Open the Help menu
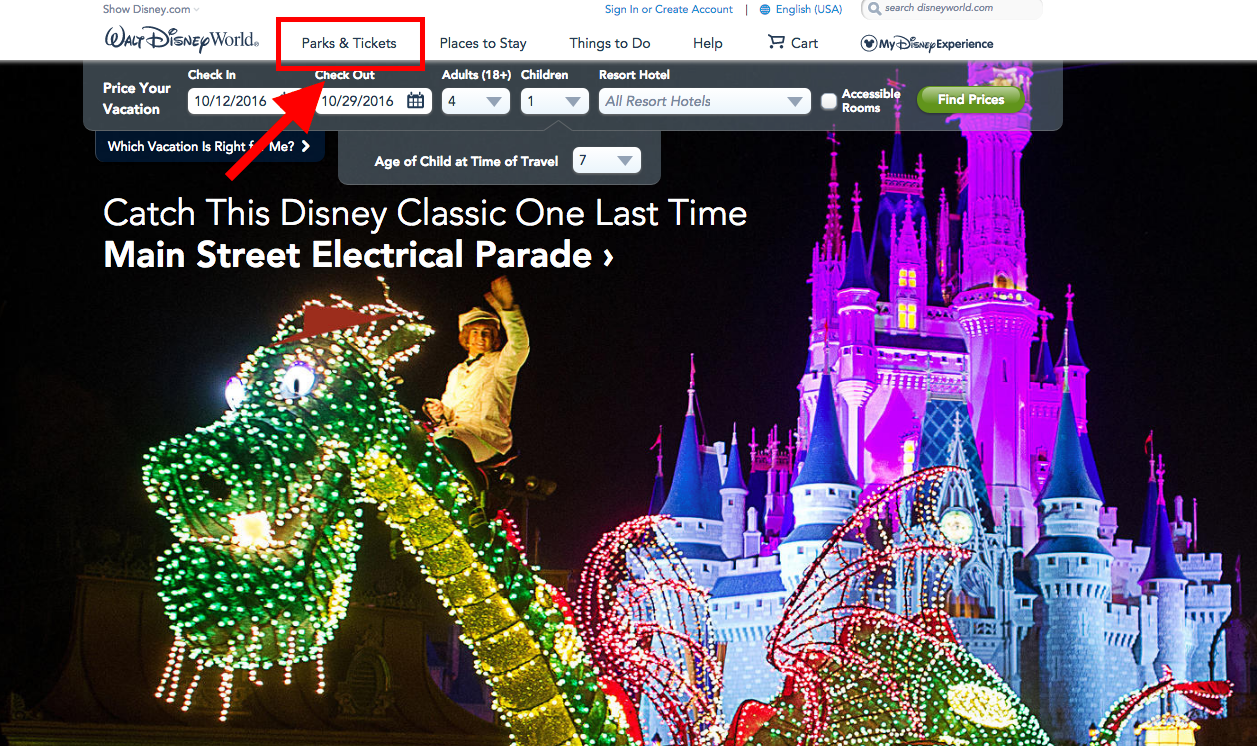 tap(708, 43)
